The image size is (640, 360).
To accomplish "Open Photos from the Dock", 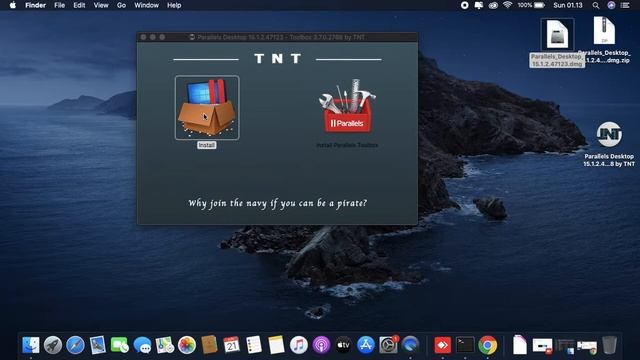I will (187, 345).
